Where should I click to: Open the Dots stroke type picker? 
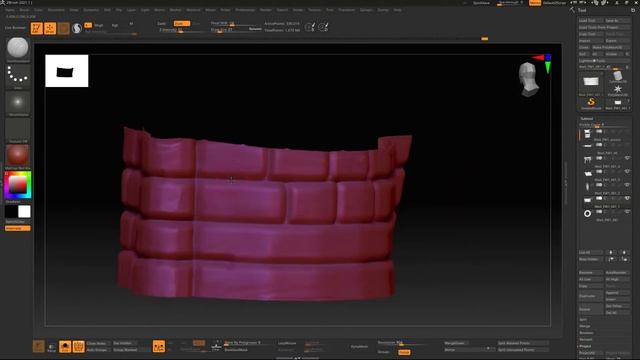coord(18,76)
